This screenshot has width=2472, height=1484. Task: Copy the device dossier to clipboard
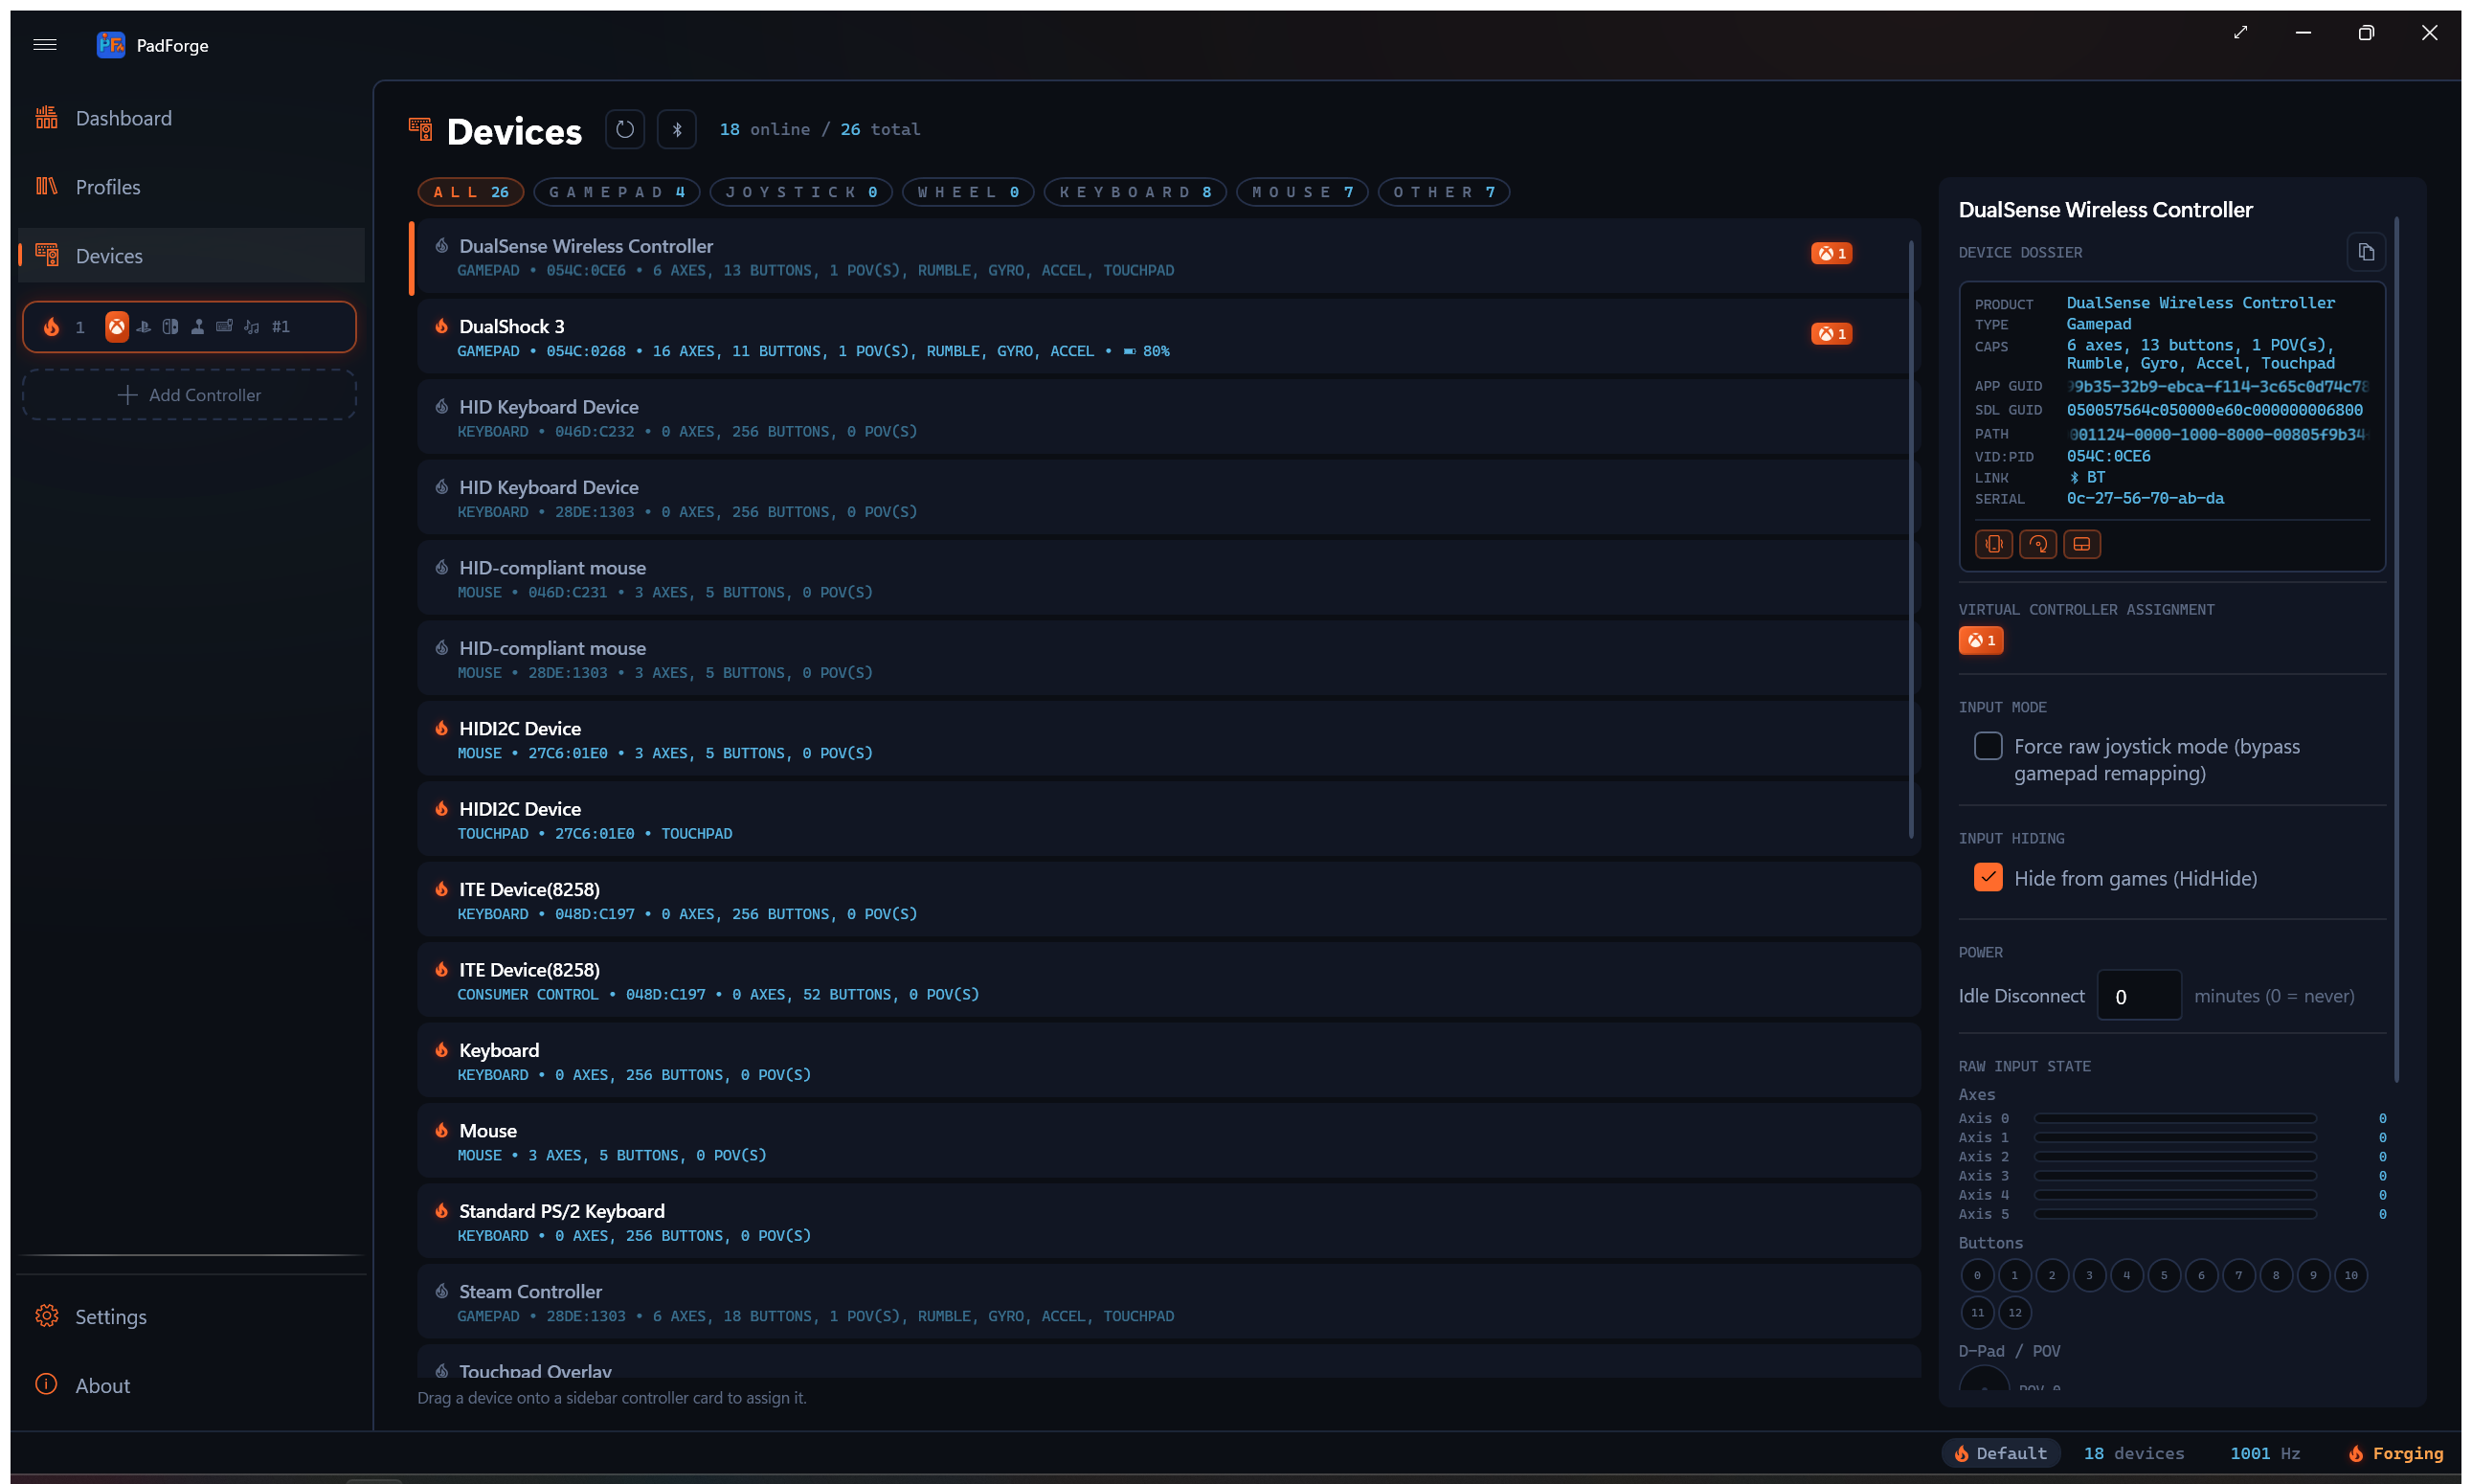click(x=2366, y=252)
